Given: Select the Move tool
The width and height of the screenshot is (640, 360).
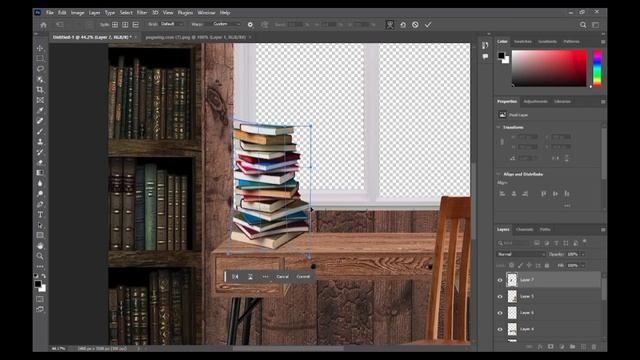Looking at the screenshot, I should click(x=40, y=48).
